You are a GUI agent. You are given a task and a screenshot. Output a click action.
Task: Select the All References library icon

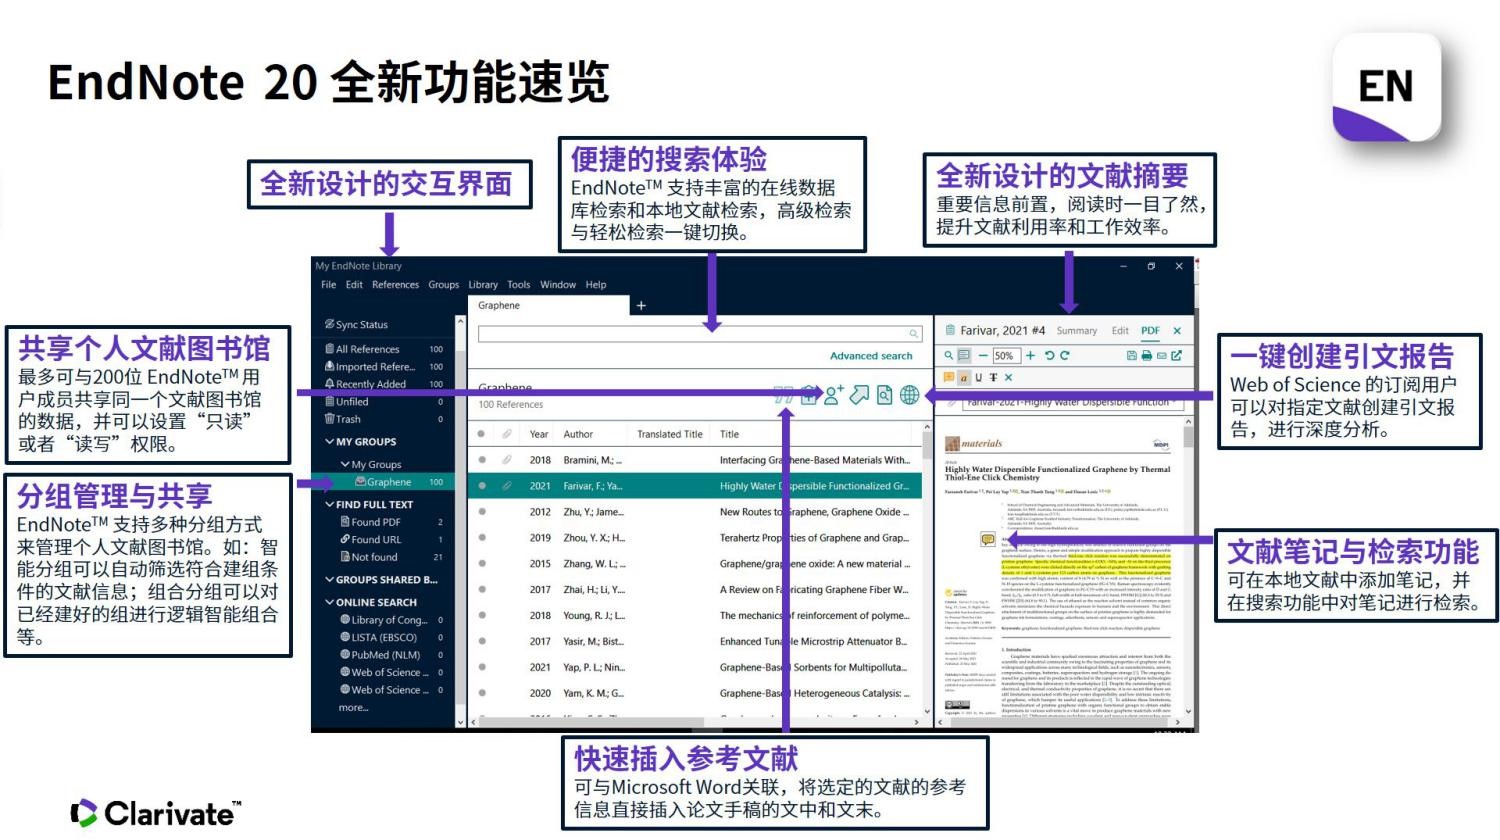(329, 349)
